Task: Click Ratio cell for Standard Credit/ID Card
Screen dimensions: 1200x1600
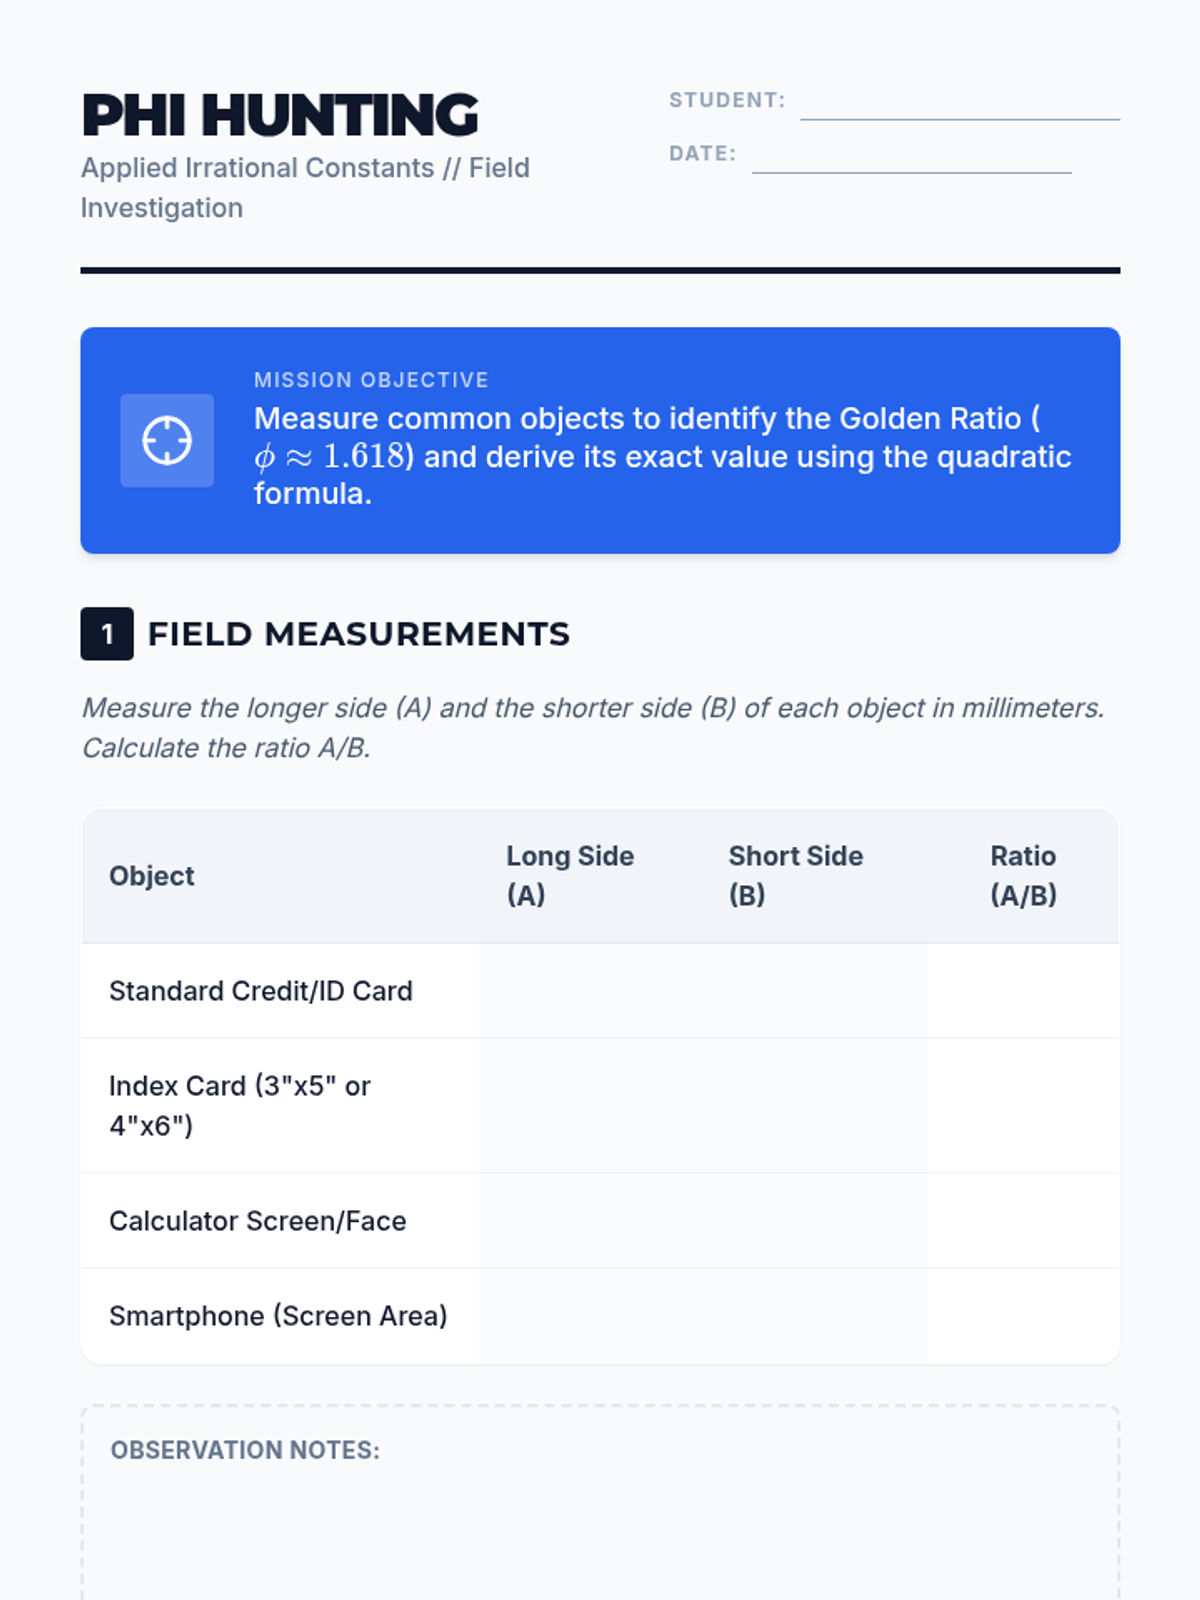Action: [1022, 991]
